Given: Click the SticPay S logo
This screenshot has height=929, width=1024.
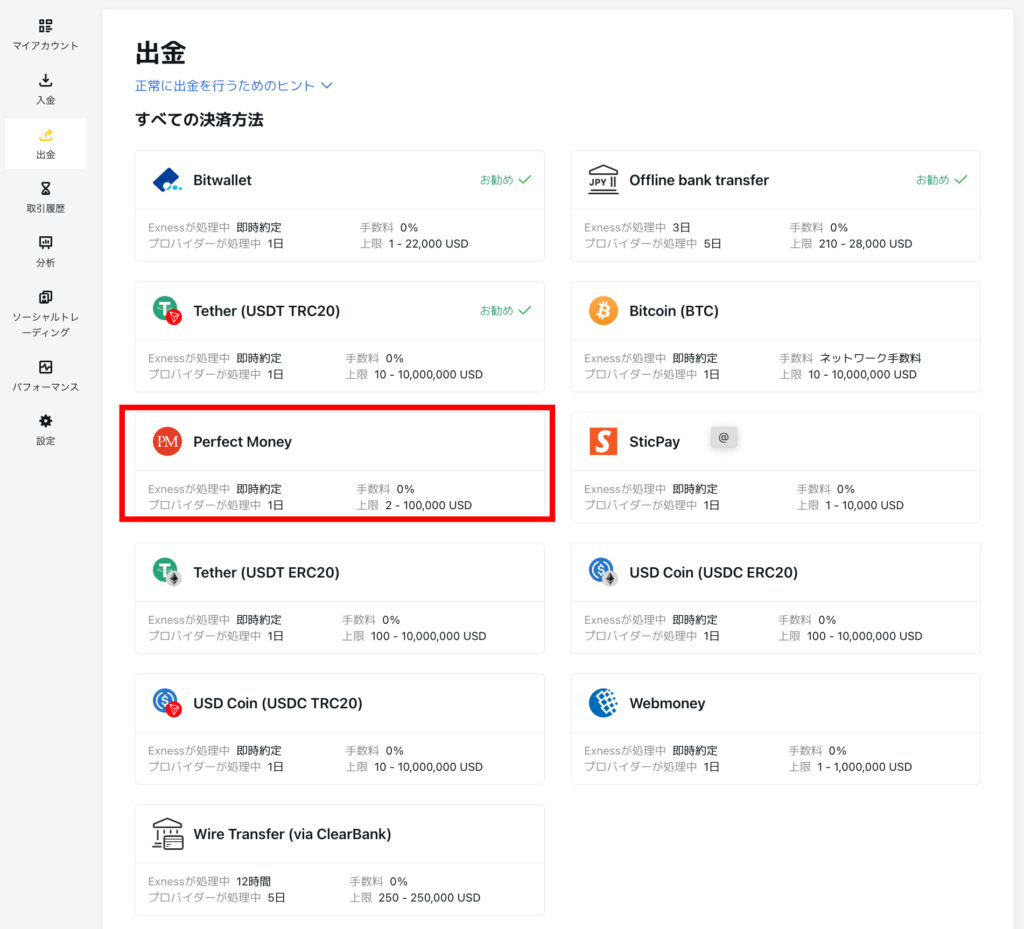Looking at the screenshot, I should [603, 441].
